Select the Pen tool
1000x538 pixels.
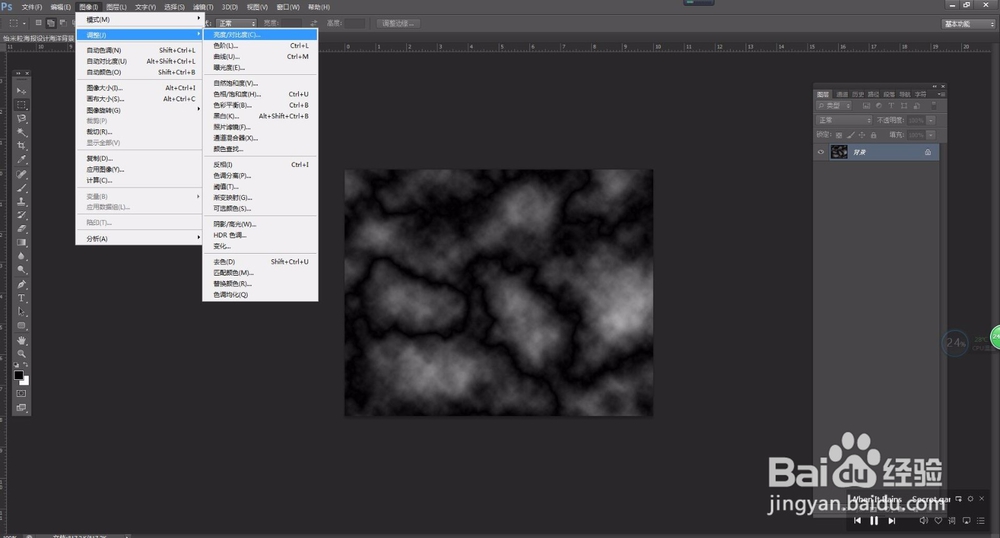click(21, 284)
